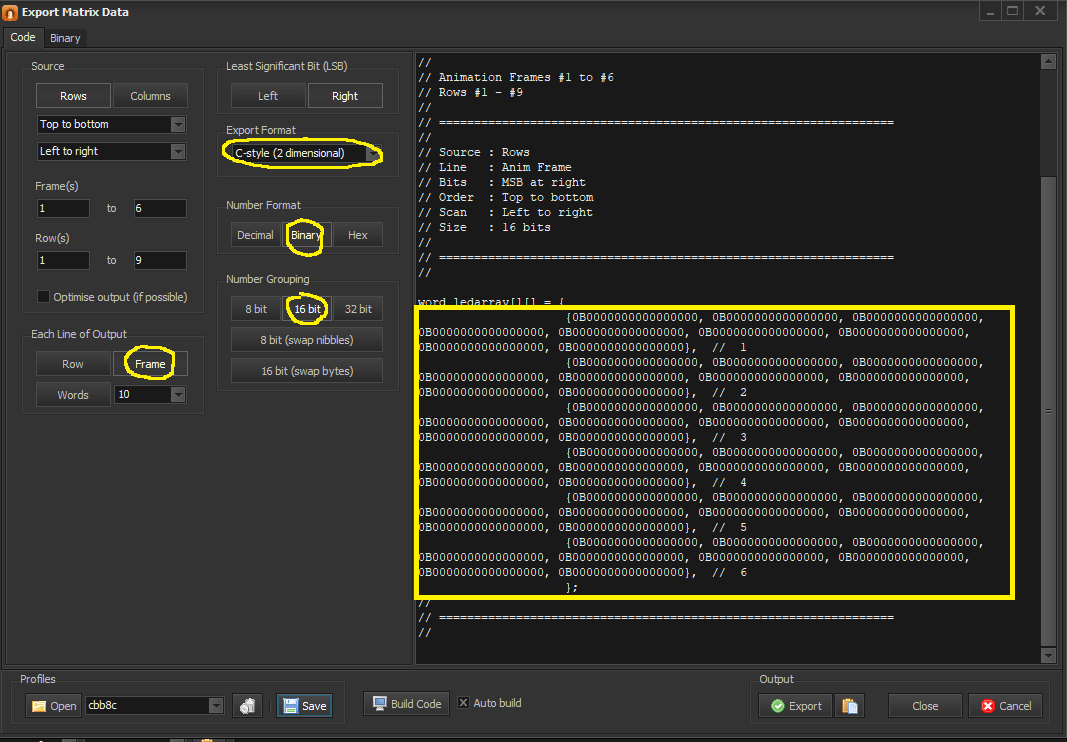Enable Optimise output (if possible) checkbox
Screen dimensions: 1067x742
[43, 297]
